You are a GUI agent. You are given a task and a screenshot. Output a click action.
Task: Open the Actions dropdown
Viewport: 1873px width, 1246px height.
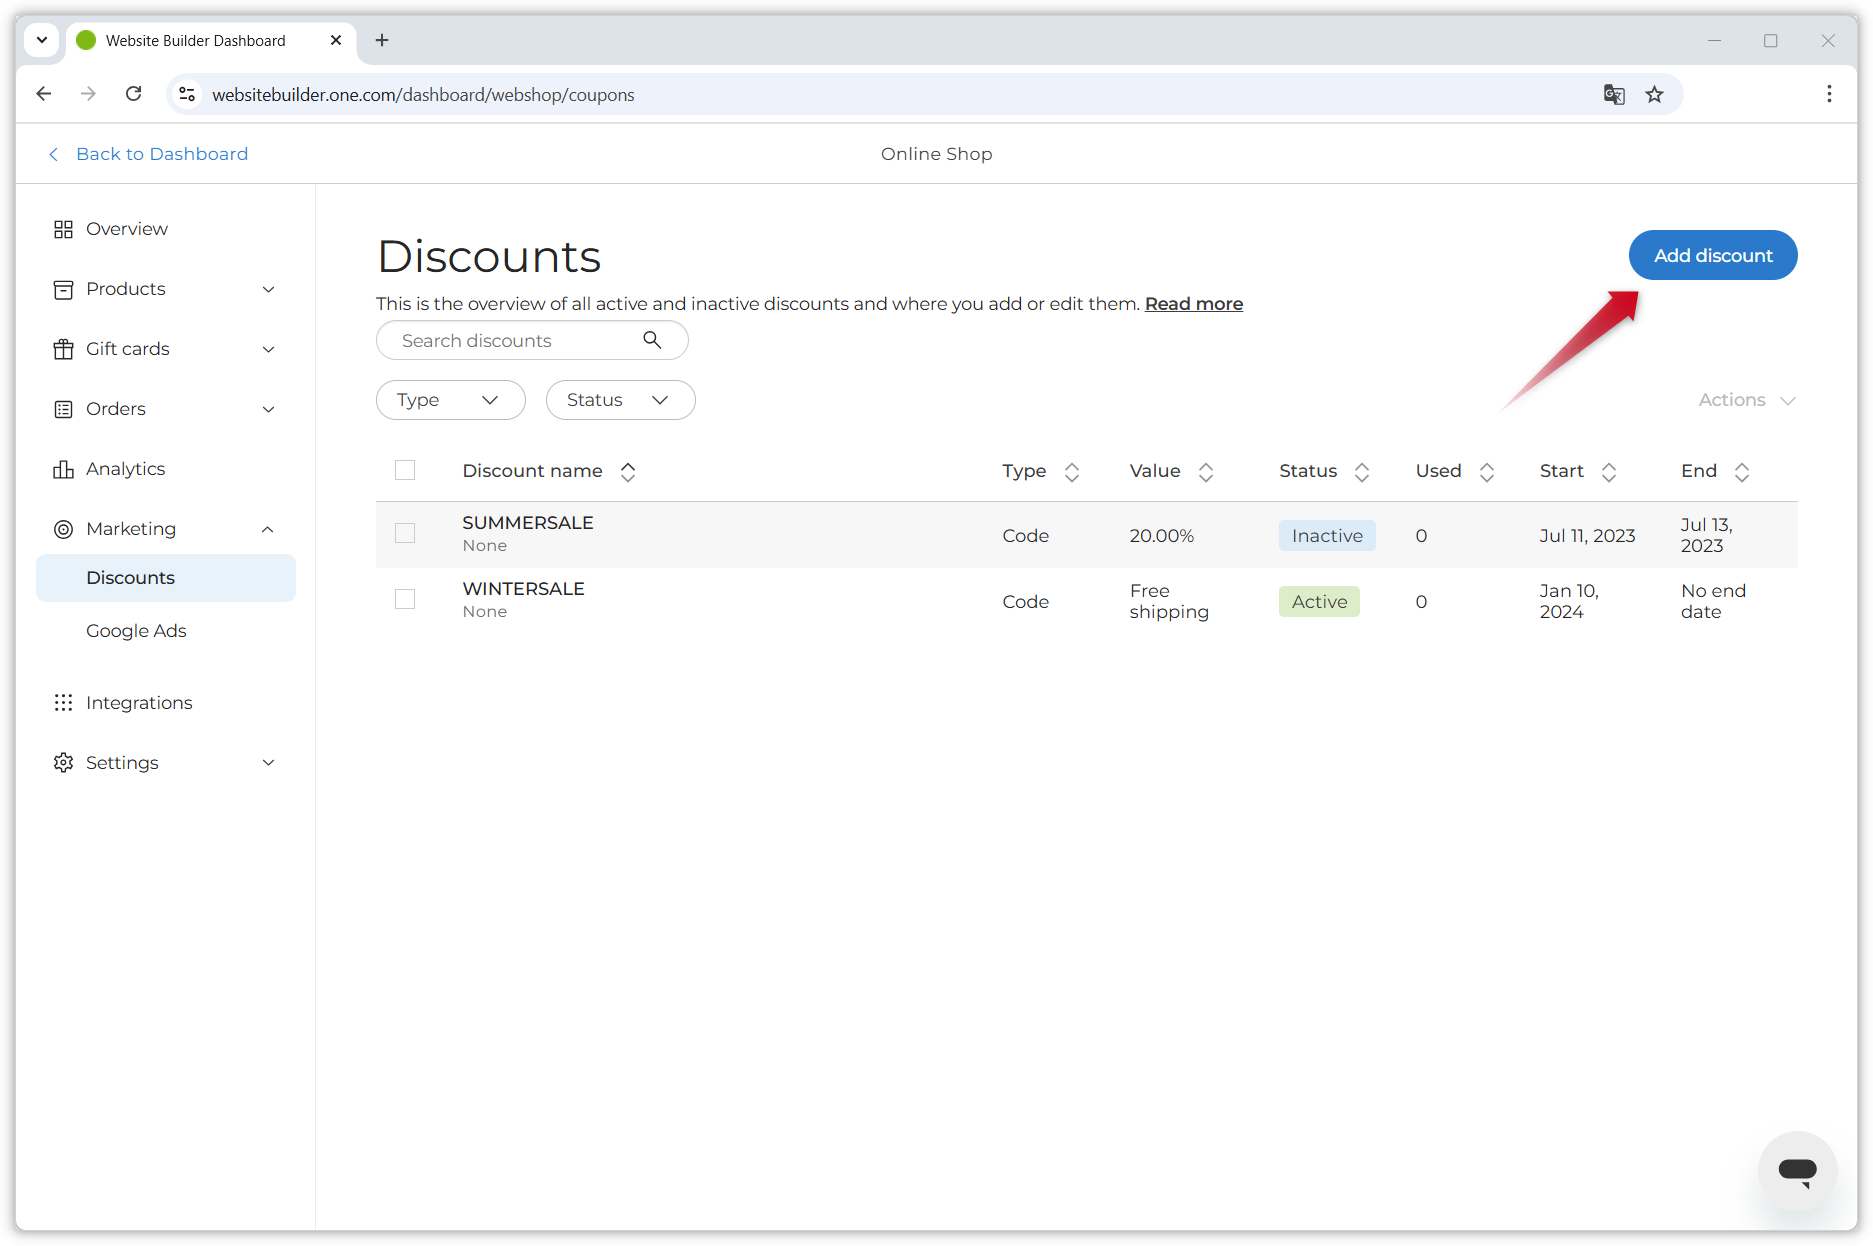pyautogui.click(x=1745, y=399)
